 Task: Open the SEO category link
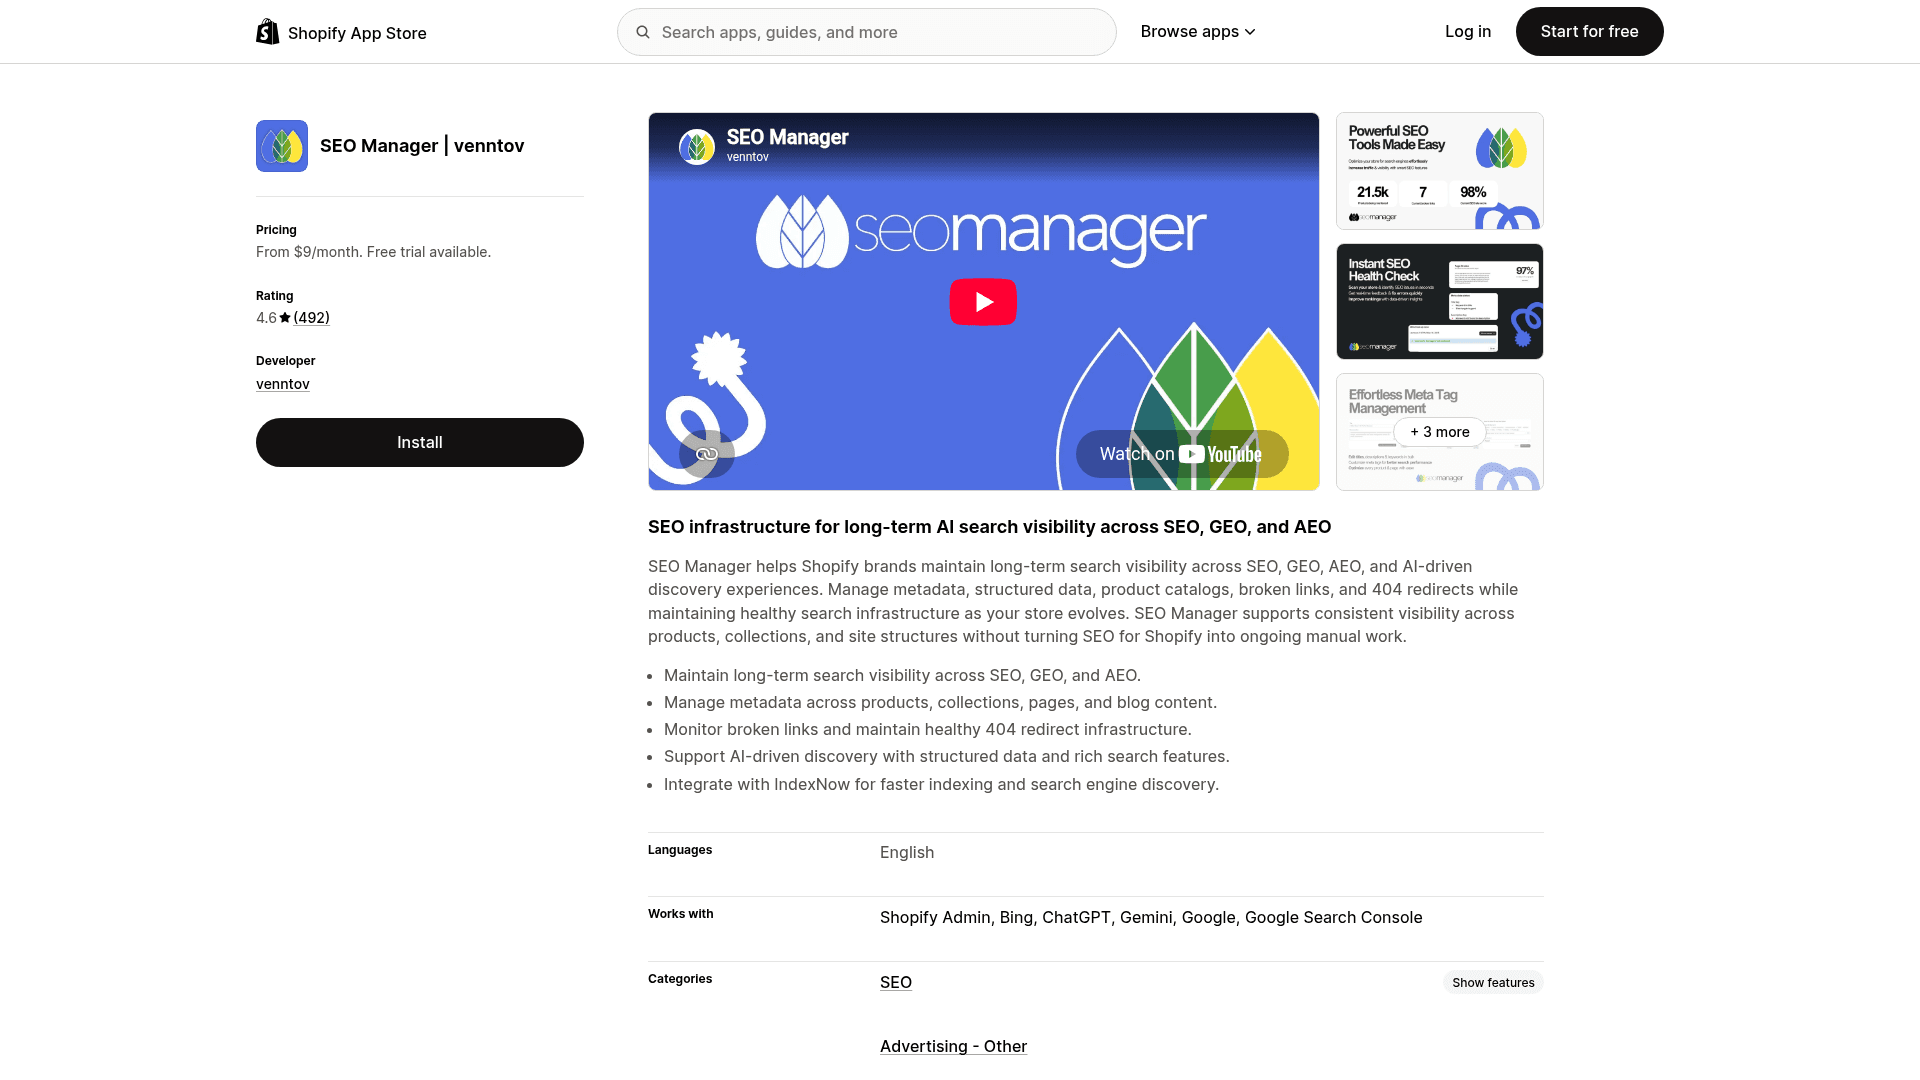(x=896, y=982)
